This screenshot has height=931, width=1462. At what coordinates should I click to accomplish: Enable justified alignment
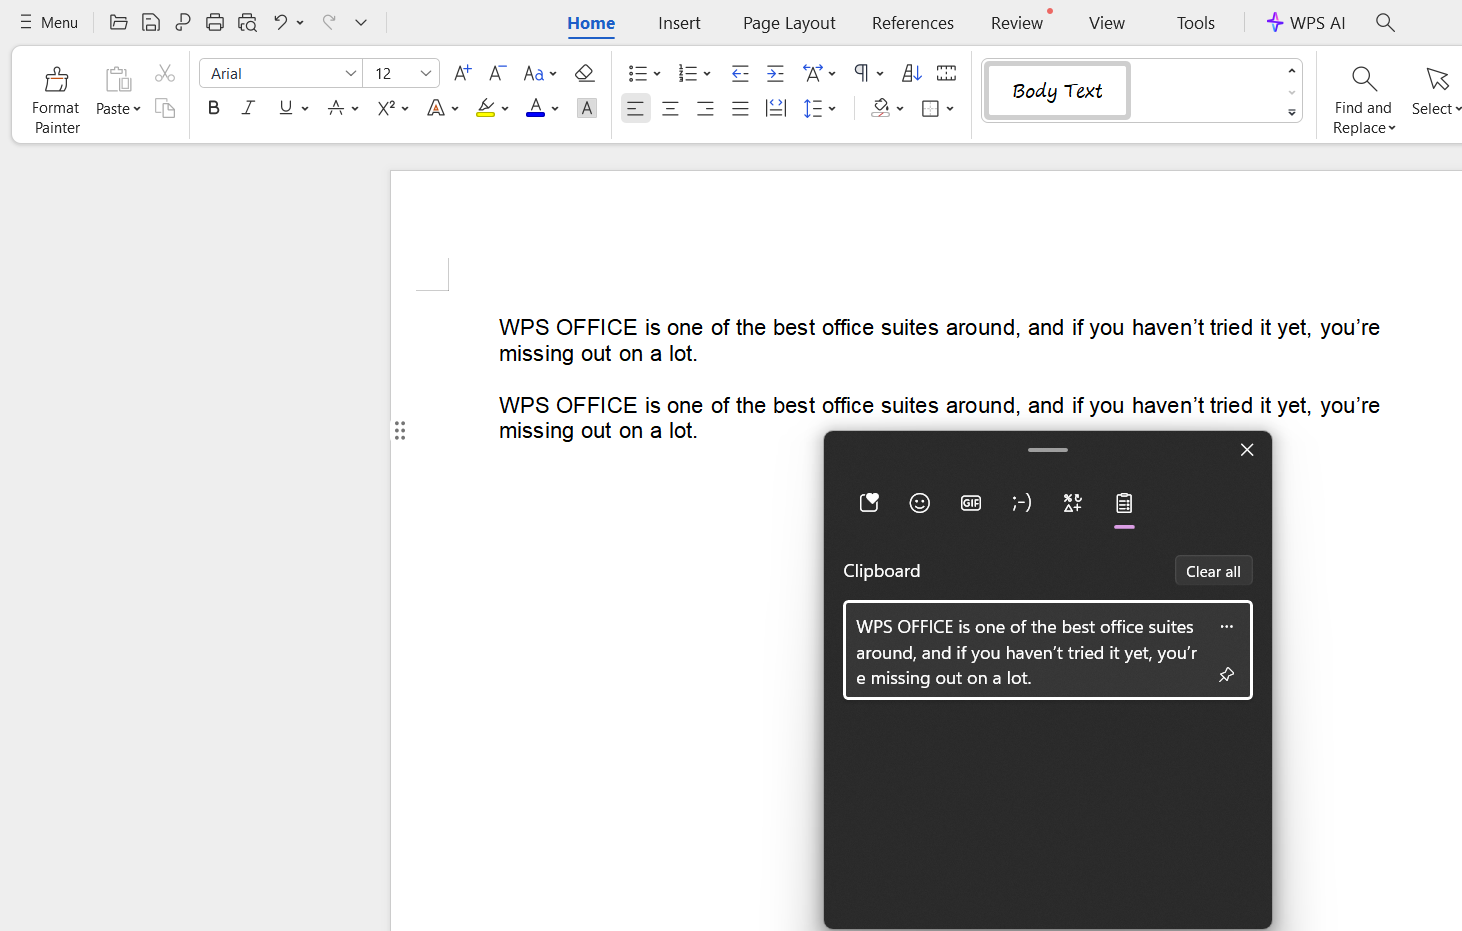[x=740, y=108]
